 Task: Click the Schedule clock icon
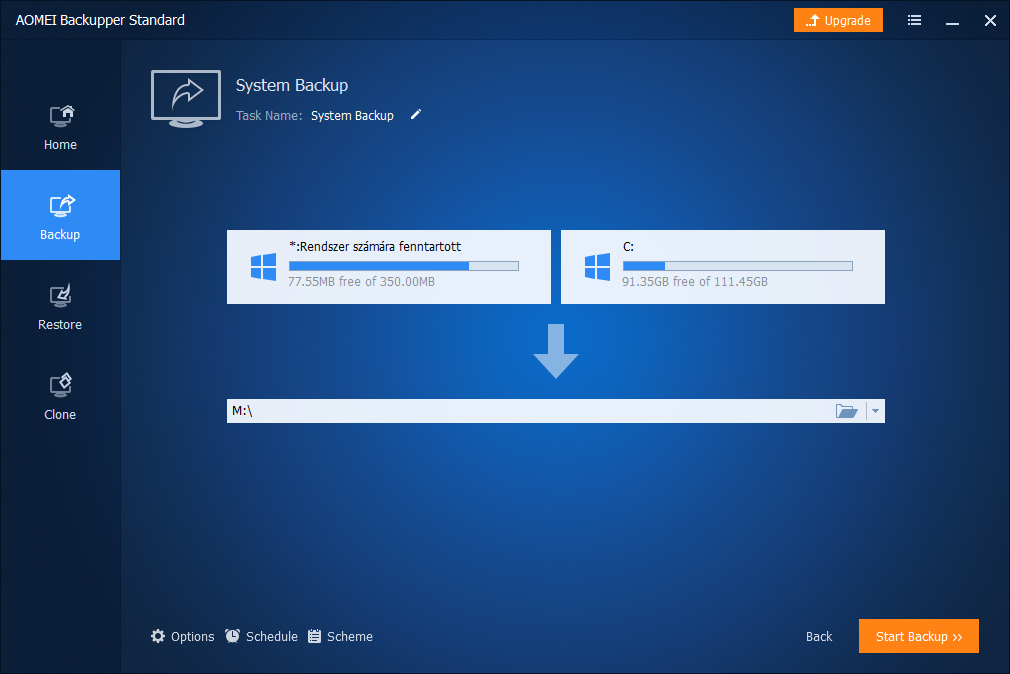233,636
